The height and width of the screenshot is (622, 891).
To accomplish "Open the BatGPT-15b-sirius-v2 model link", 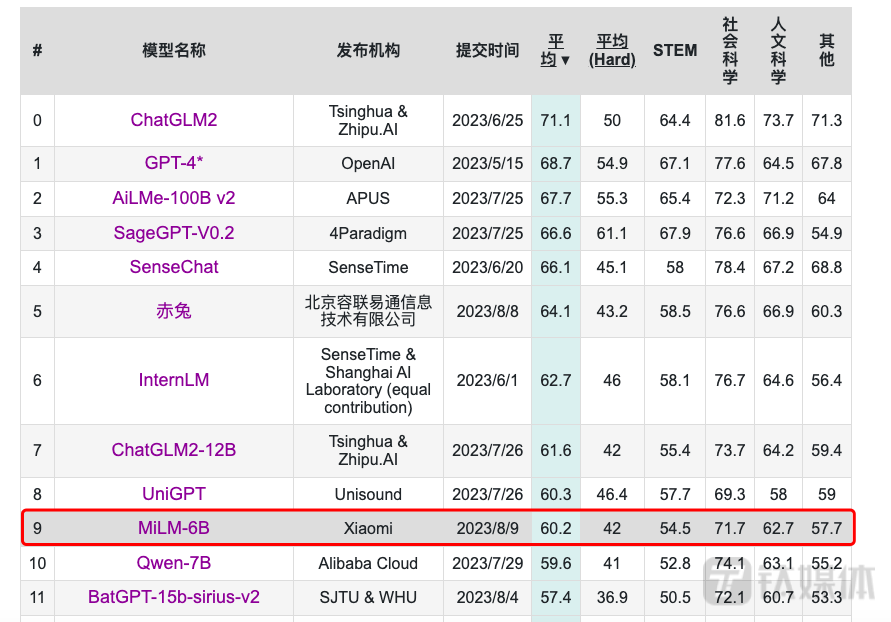I will tap(173, 597).
